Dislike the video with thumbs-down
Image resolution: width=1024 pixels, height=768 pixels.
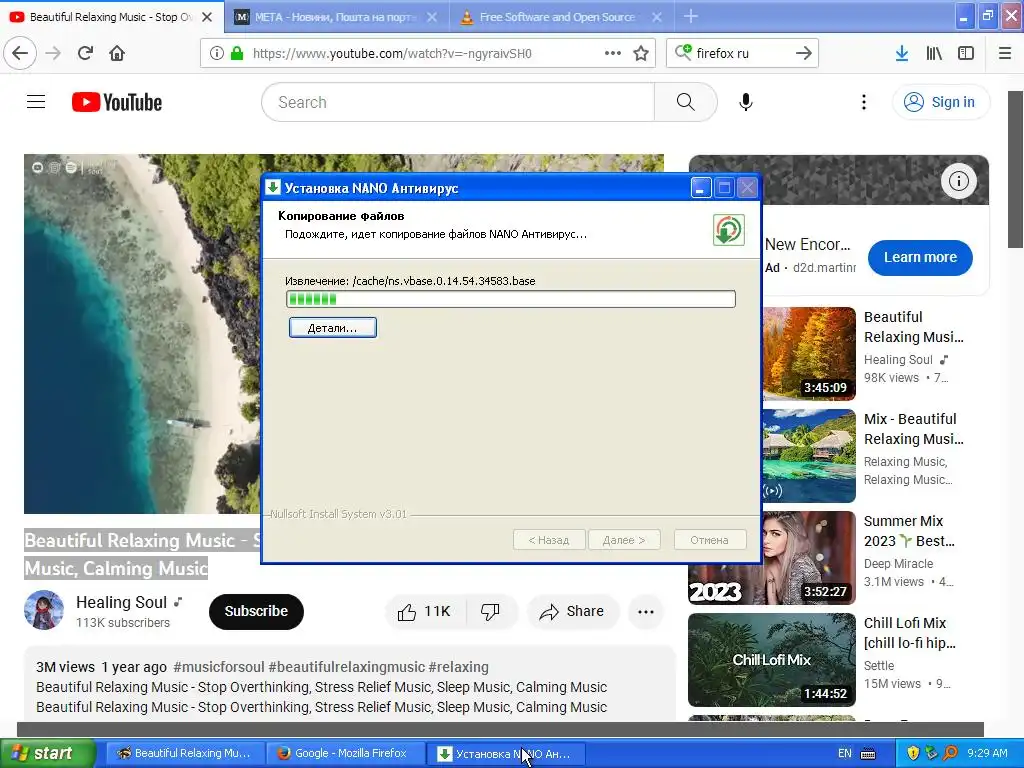490,611
